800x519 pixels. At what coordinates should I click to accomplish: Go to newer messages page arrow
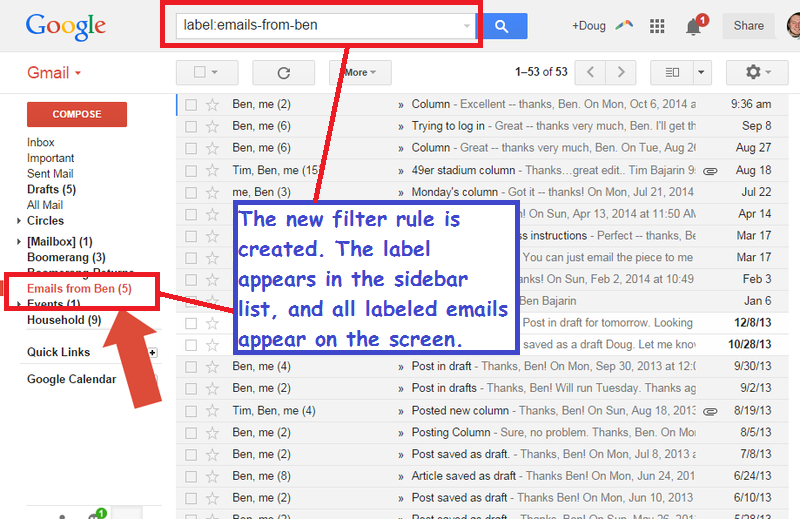click(590, 72)
